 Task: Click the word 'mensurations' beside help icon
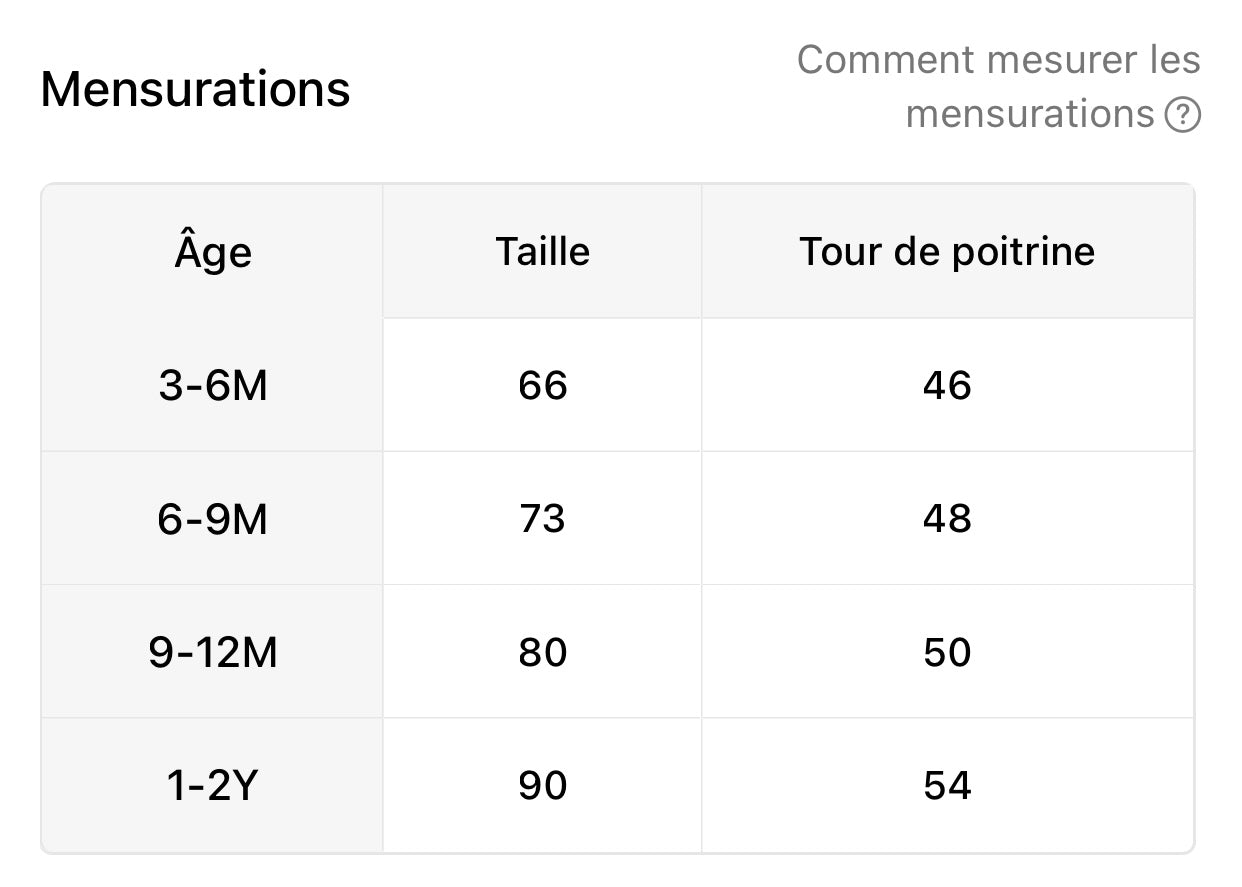click(1030, 115)
